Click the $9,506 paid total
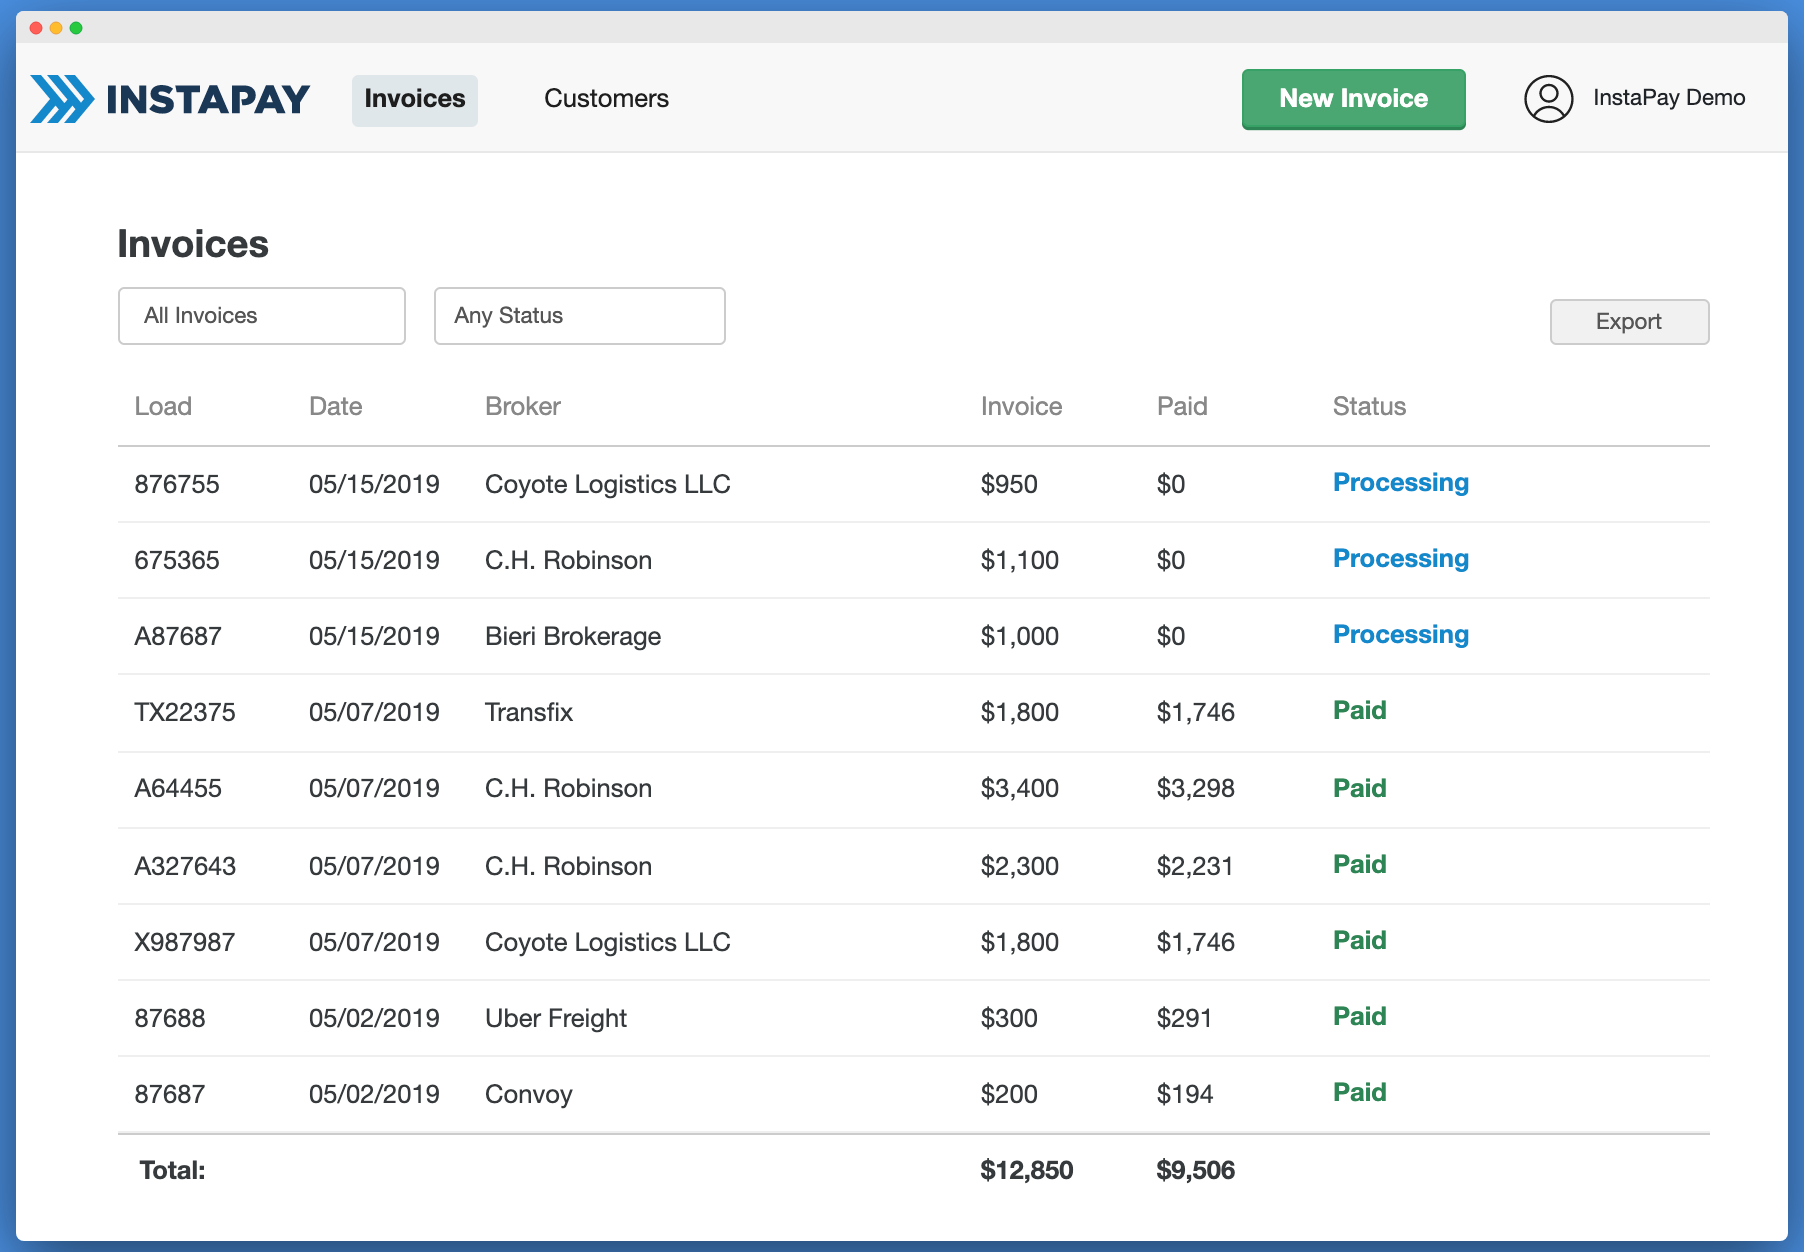This screenshot has height=1252, width=1804. (1196, 1170)
